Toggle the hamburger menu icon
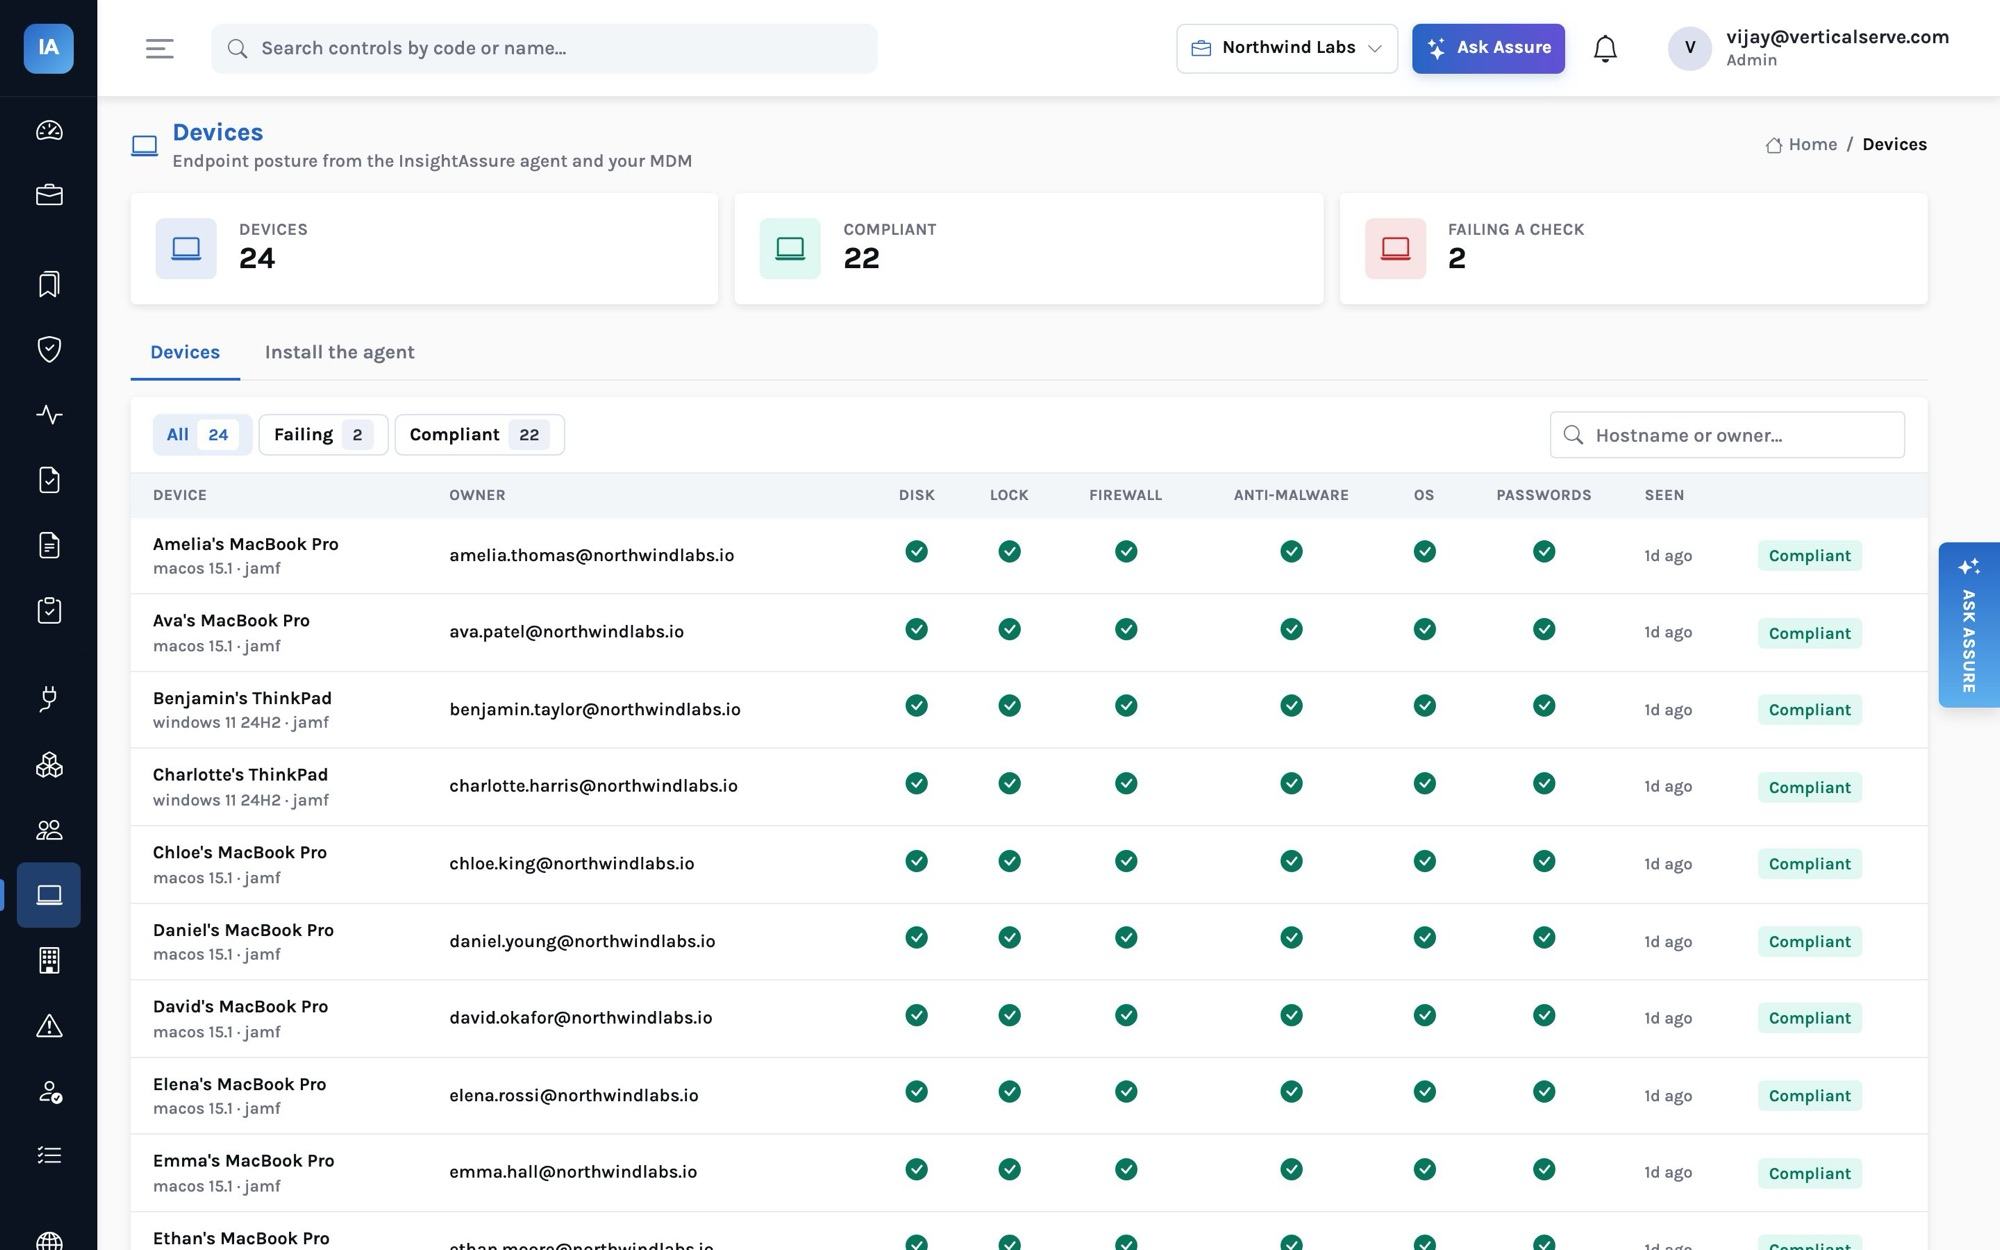The width and height of the screenshot is (2000, 1250). 160,48
